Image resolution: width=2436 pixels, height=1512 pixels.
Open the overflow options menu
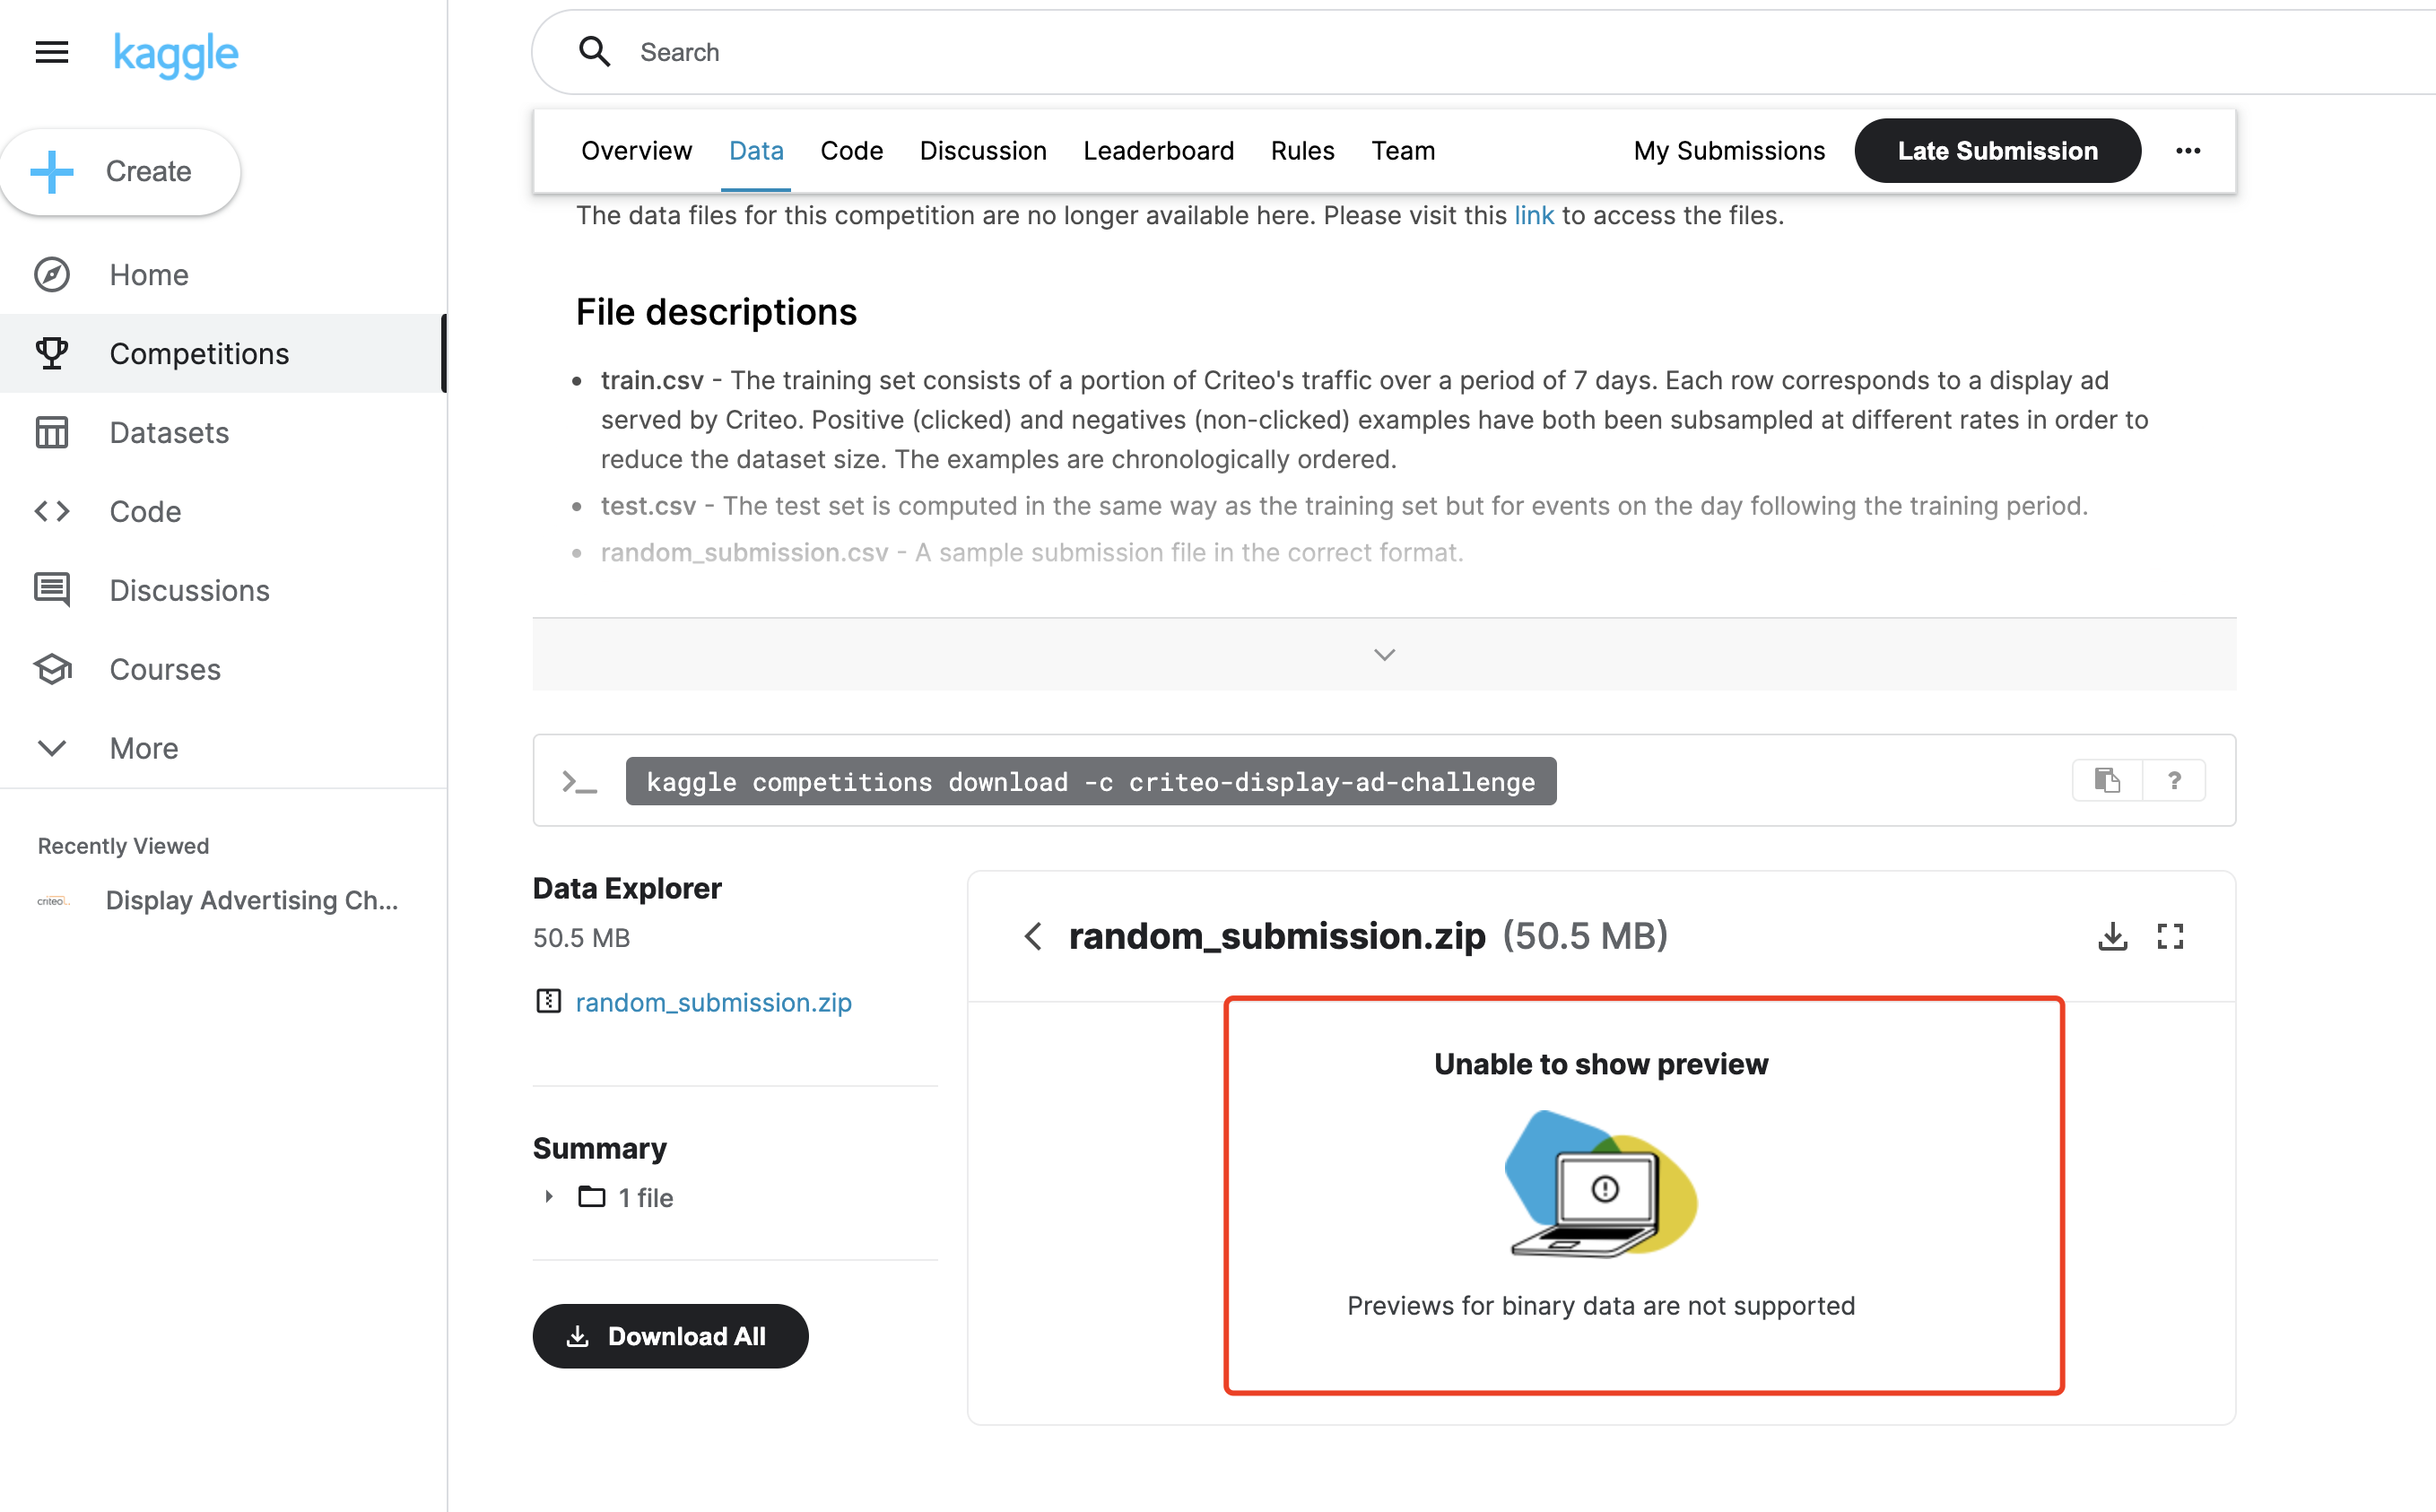coord(2188,151)
